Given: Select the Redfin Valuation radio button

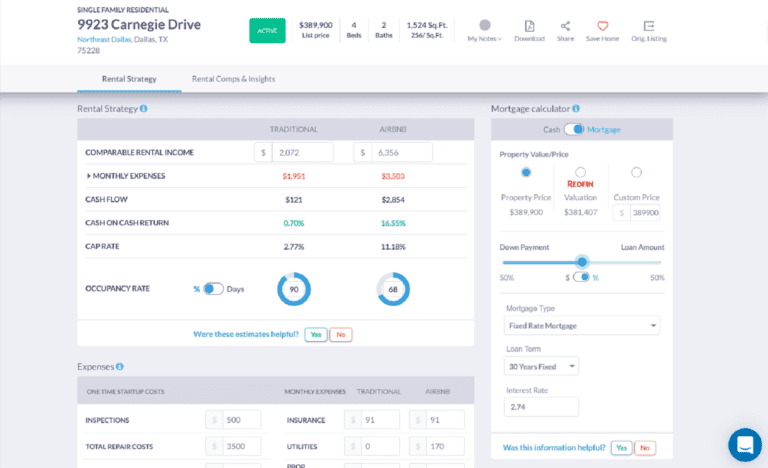Looking at the screenshot, I should (x=580, y=172).
